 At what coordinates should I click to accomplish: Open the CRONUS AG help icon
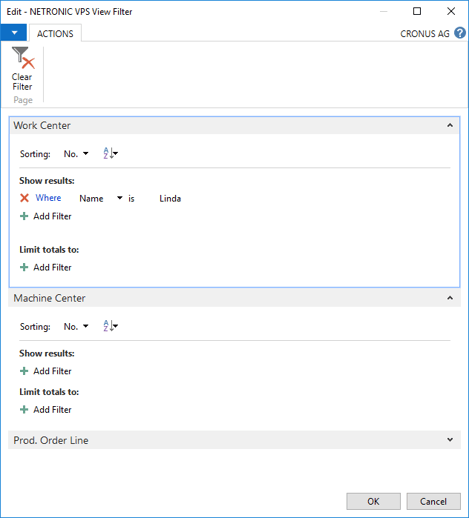(x=460, y=33)
